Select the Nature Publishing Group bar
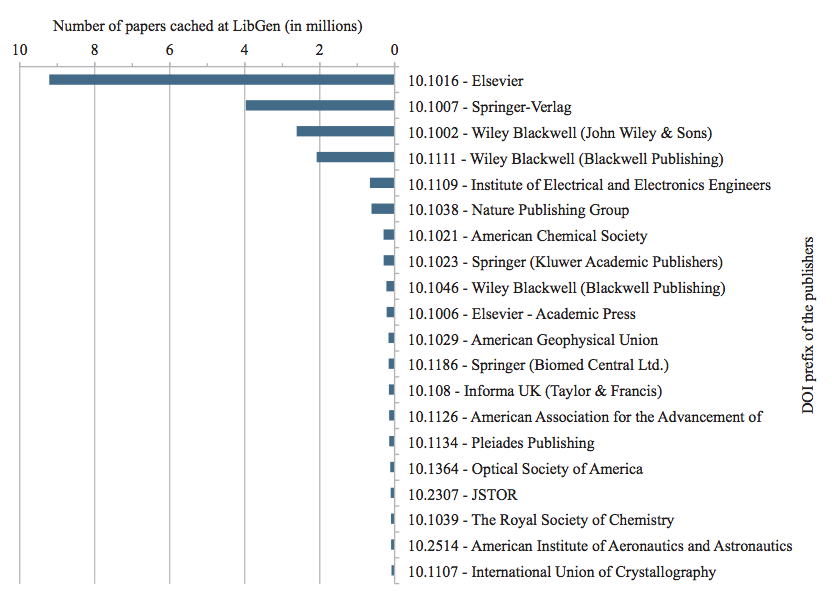Image resolution: width=832 pixels, height=598 pixels. [383, 209]
